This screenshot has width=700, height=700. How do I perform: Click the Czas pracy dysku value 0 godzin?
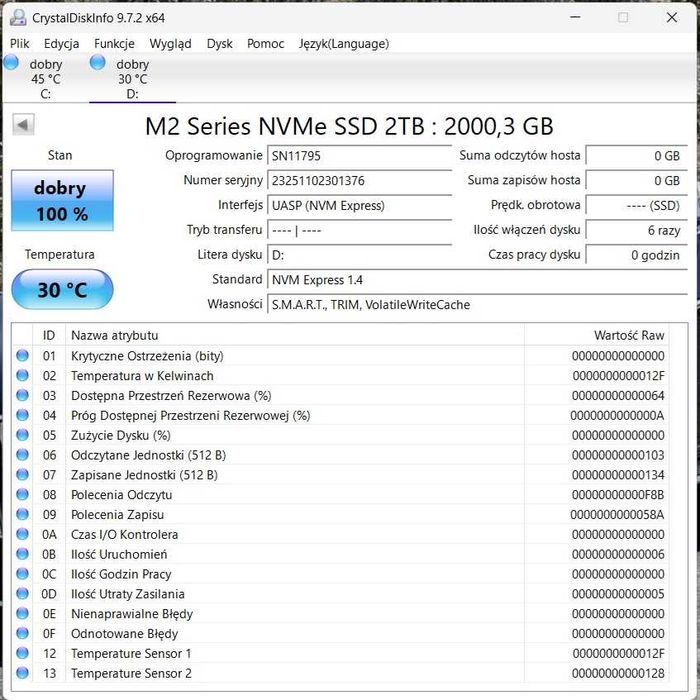[636, 255]
